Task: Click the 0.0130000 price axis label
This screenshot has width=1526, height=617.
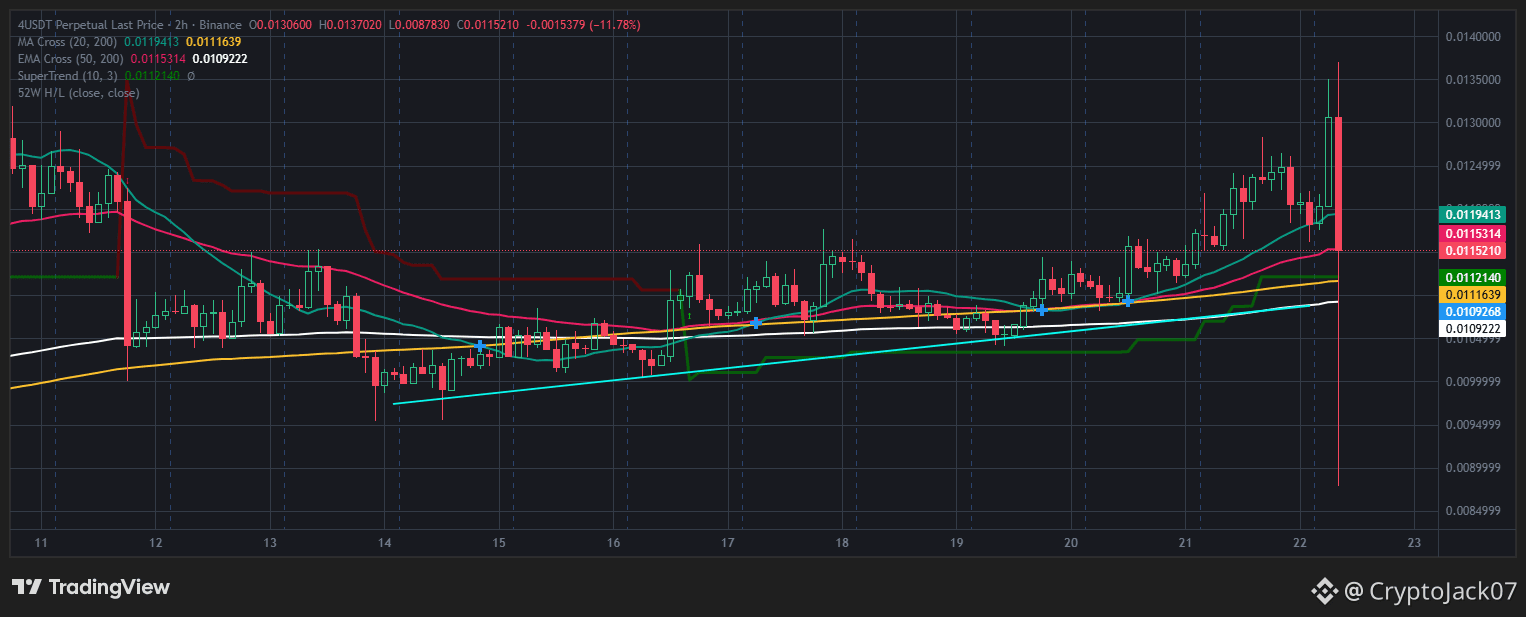Action: tap(1473, 123)
